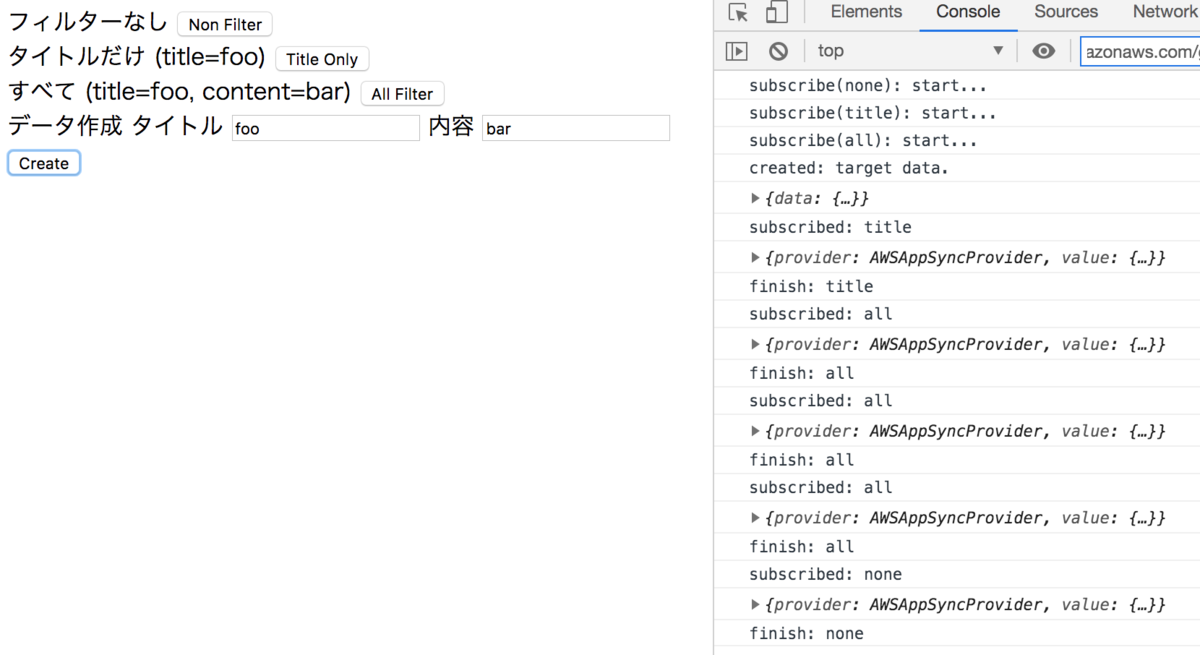Clear the console with the ban icon
The image size is (1200, 655).
[x=779, y=51]
